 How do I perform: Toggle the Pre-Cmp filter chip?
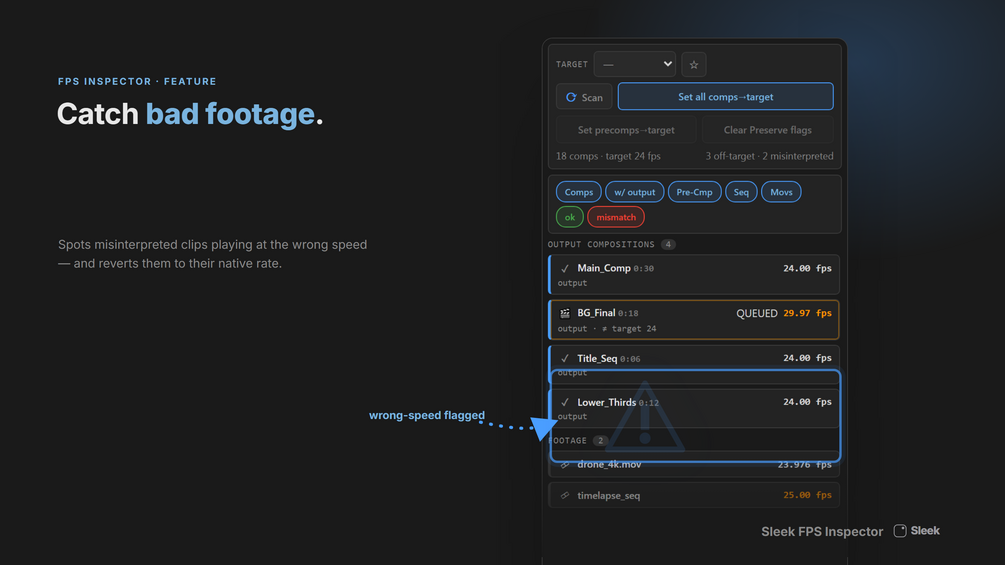tap(694, 192)
